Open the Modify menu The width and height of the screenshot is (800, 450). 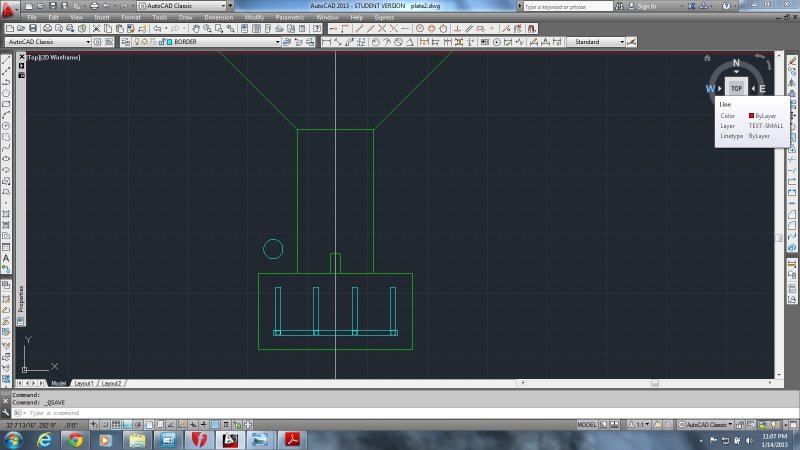tap(254, 17)
